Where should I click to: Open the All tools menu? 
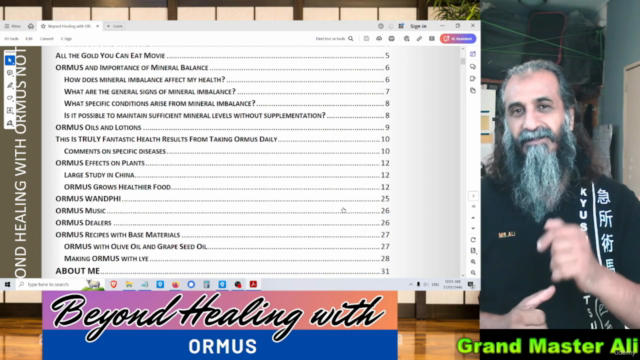point(11,39)
